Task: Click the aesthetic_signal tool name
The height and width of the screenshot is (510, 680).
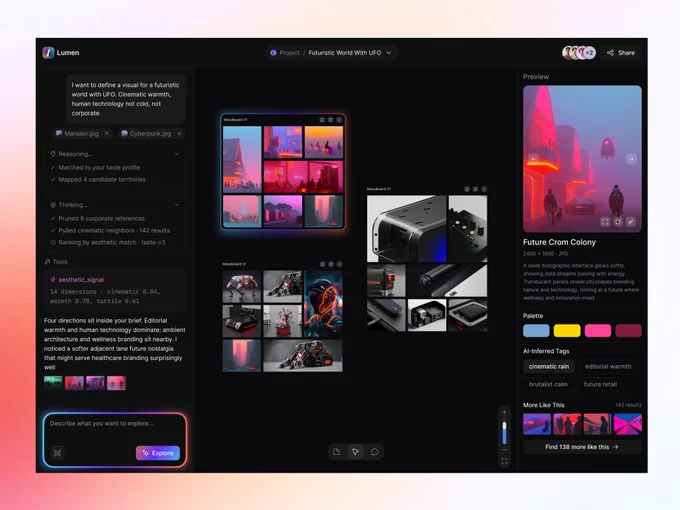Action: click(81, 280)
